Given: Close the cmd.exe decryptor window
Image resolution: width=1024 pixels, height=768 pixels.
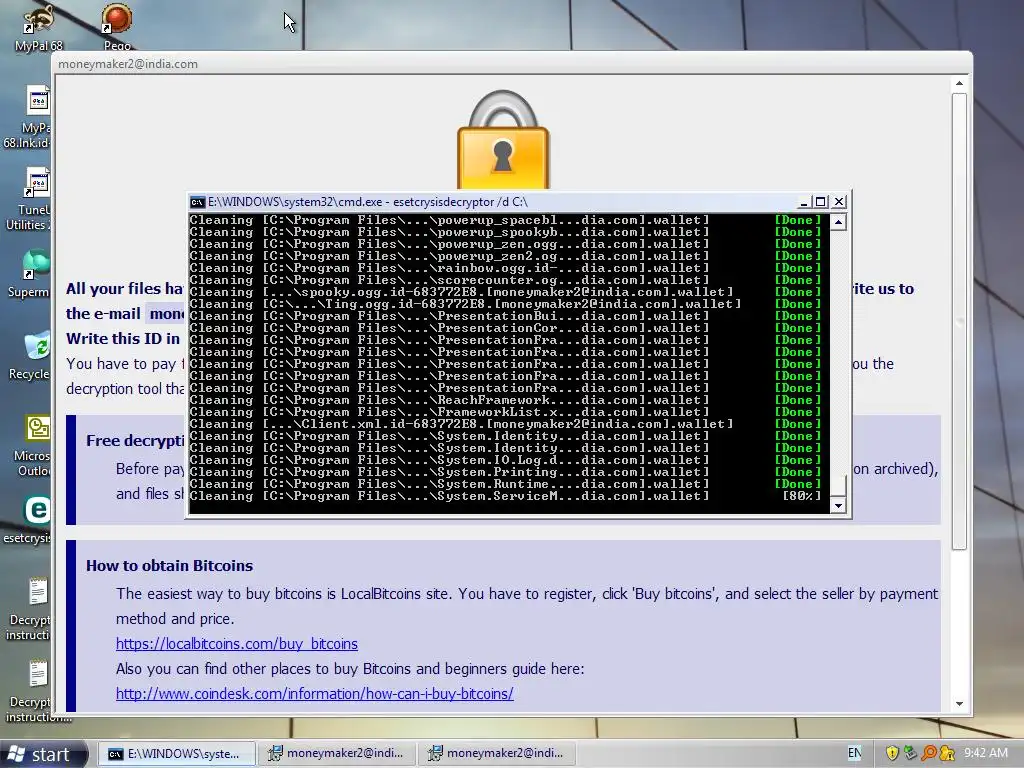Looking at the screenshot, I should click(x=839, y=202).
